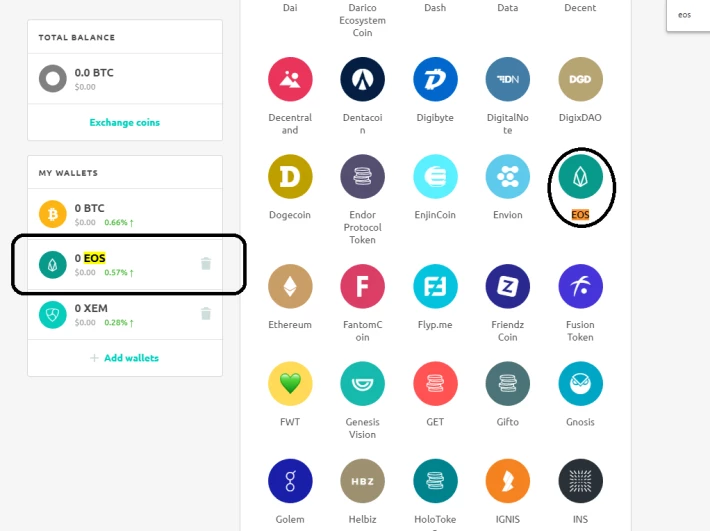Click the Bitcoin wallet orange icon
The height and width of the screenshot is (531, 710).
point(53,214)
